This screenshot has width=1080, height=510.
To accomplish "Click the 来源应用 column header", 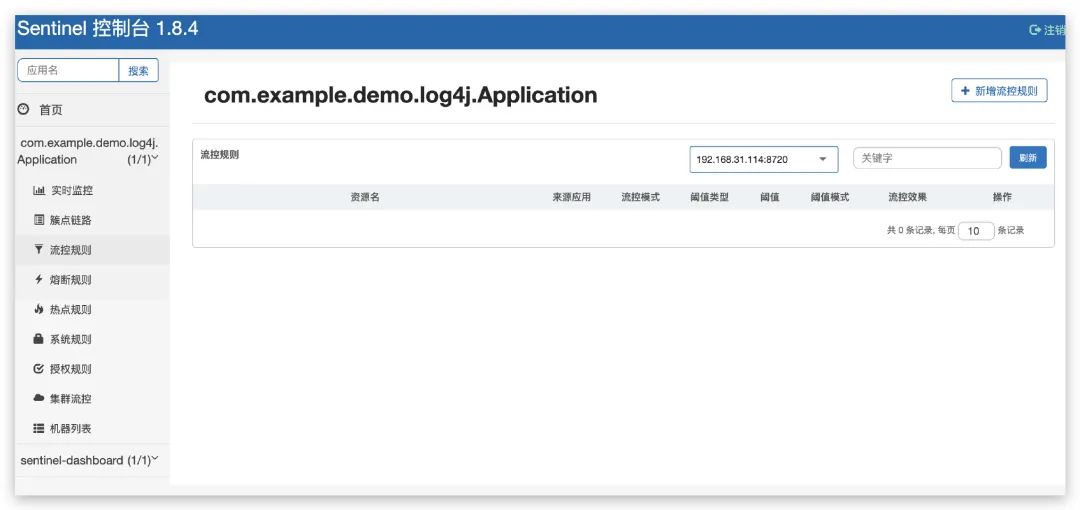I will 572,197.
